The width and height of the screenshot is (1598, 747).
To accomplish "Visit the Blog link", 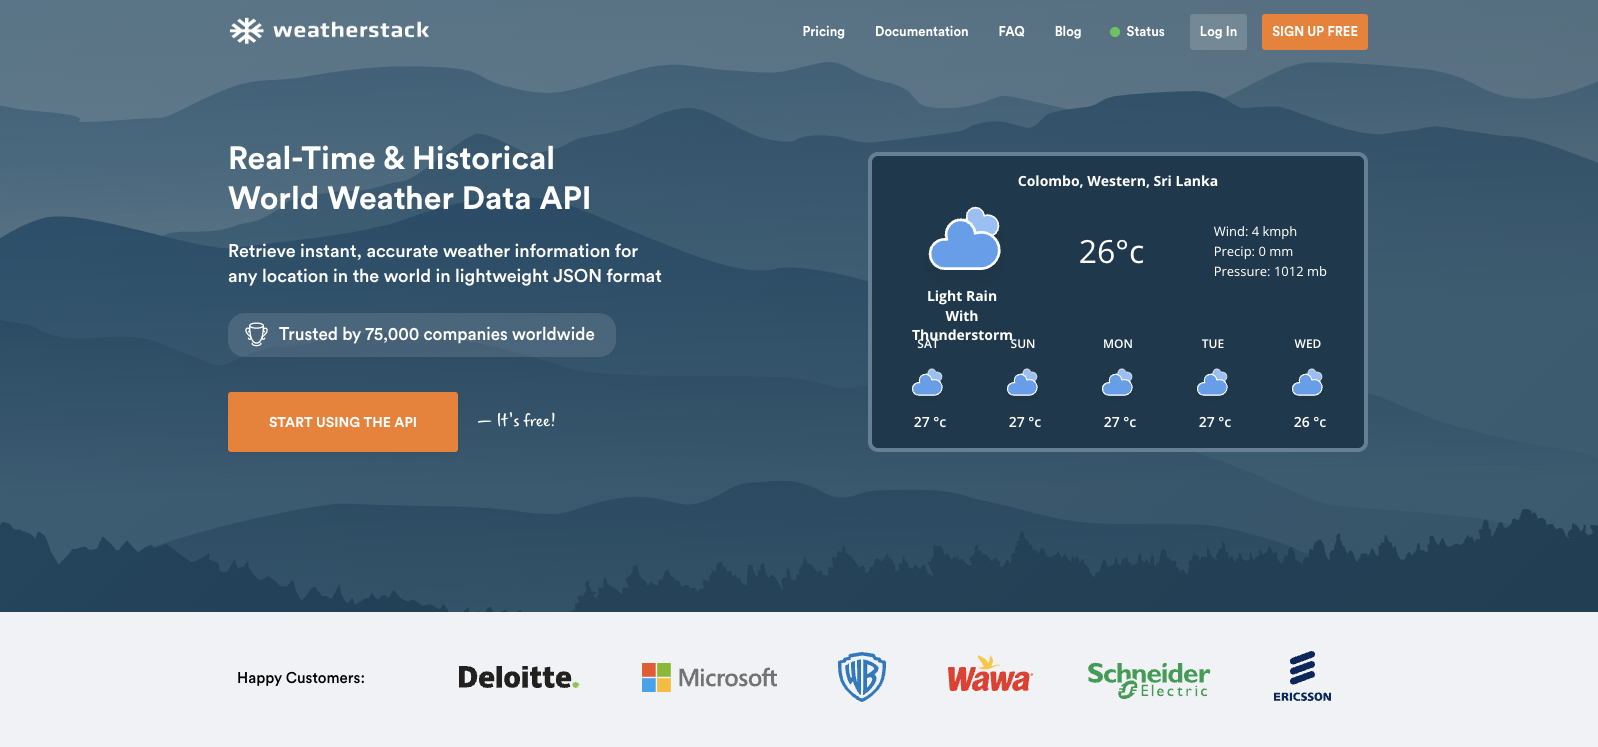I will click(x=1067, y=32).
